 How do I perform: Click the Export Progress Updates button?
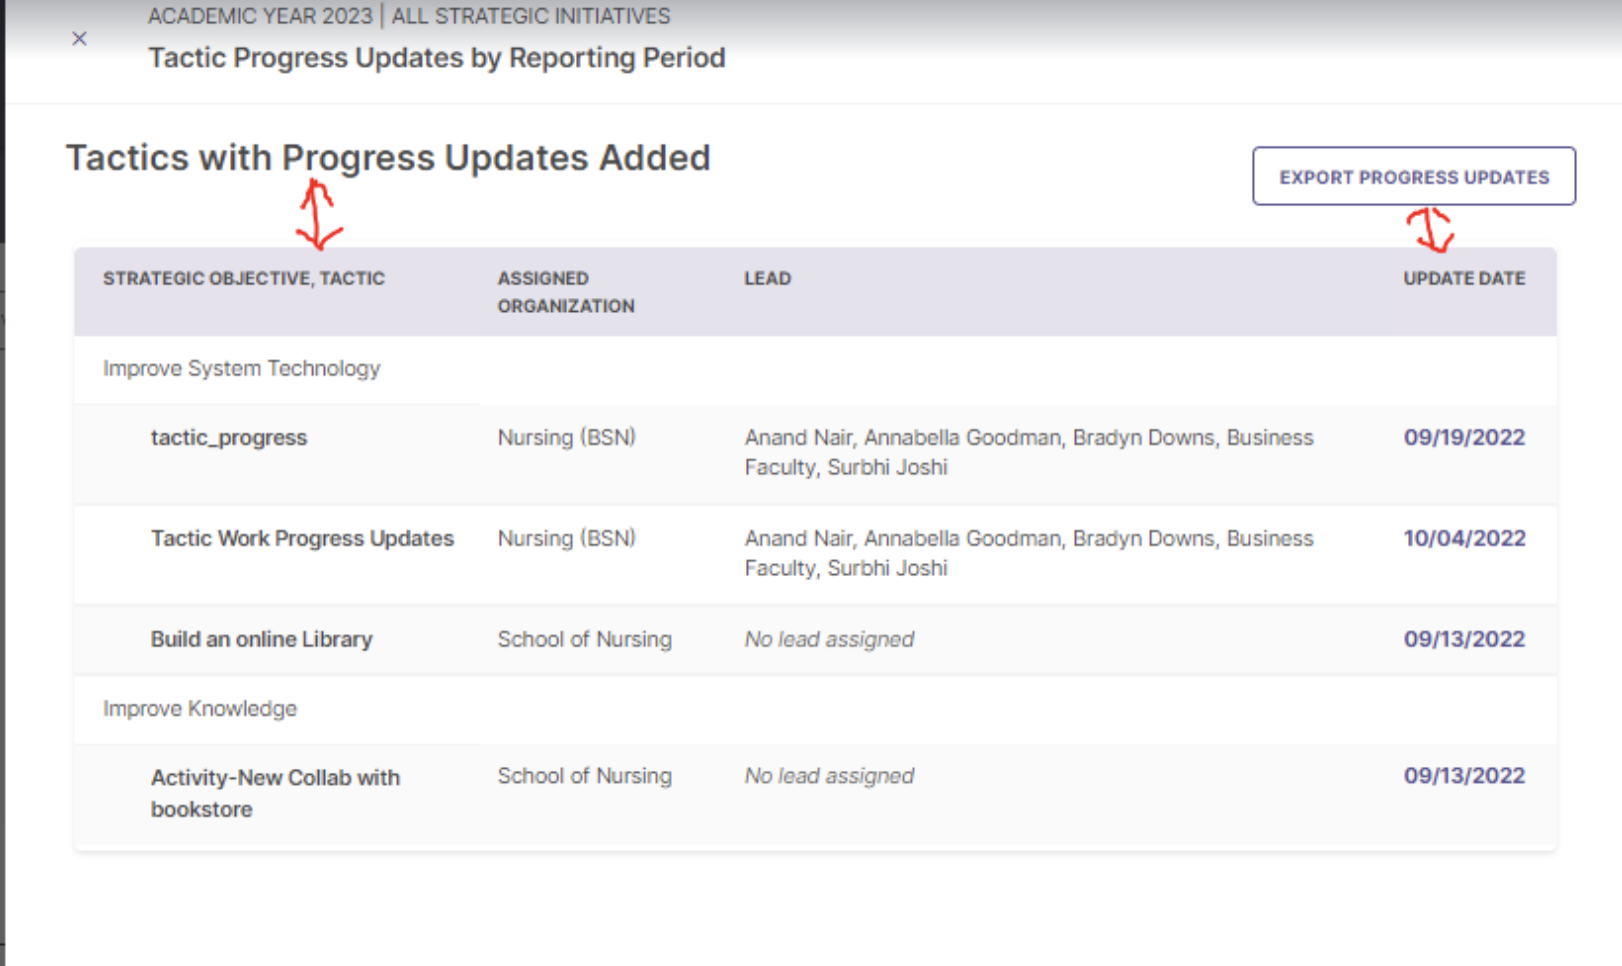pyautogui.click(x=1414, y=177)
